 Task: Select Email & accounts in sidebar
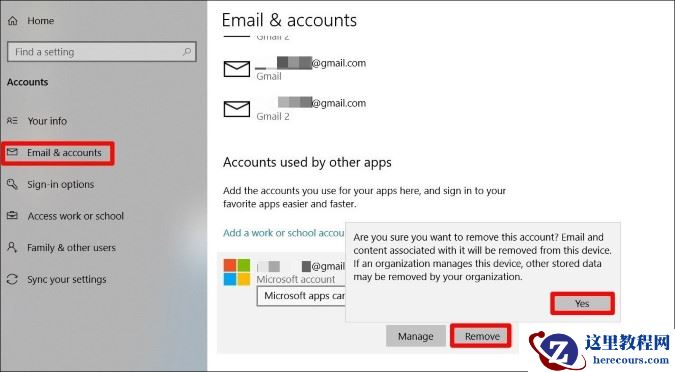pos(64,152)
